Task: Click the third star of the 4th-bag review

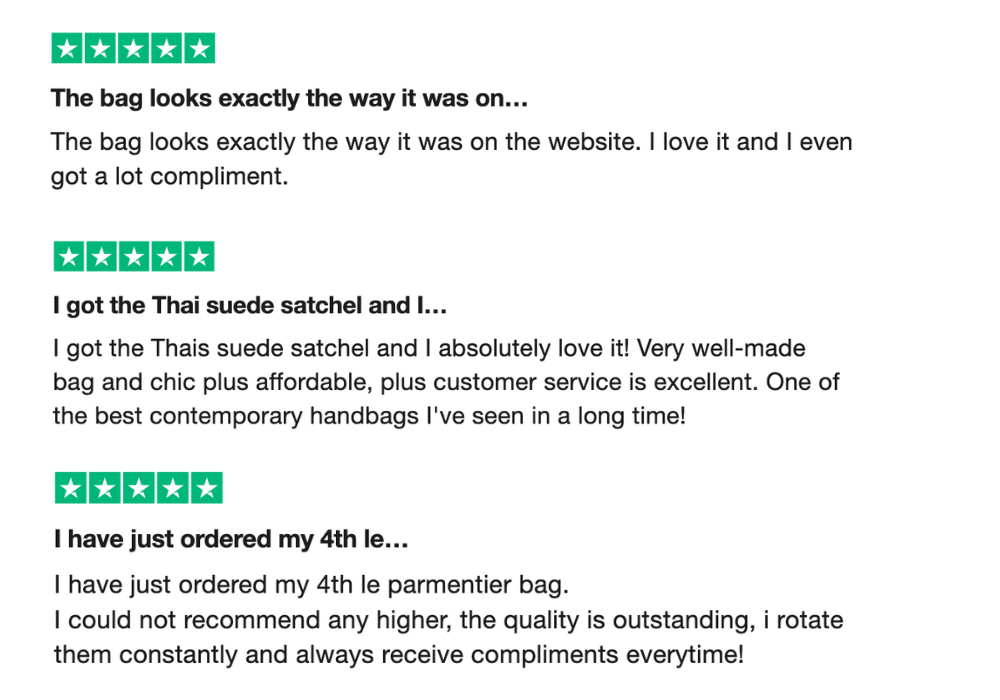Action: pos(138,488)
